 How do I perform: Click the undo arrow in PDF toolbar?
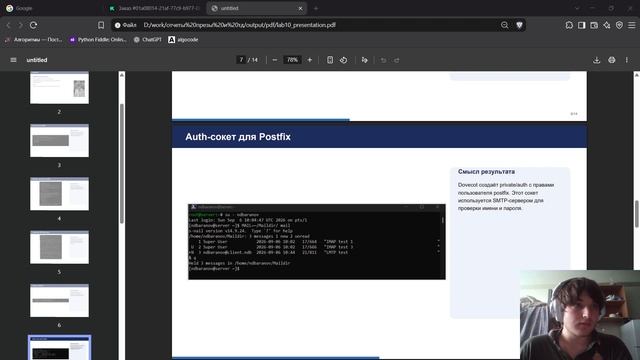(x=383, y=60)
